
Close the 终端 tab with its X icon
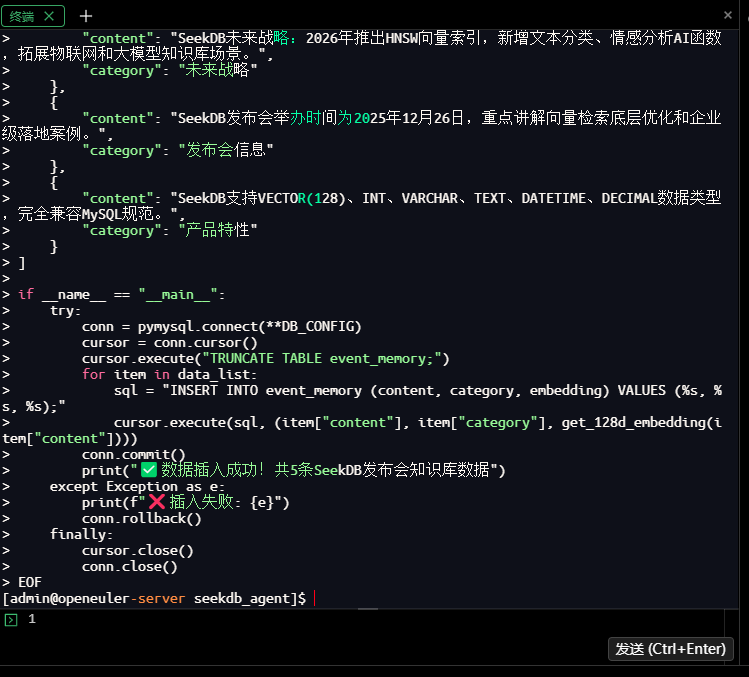pyautogui.click(x=49, y=16)
